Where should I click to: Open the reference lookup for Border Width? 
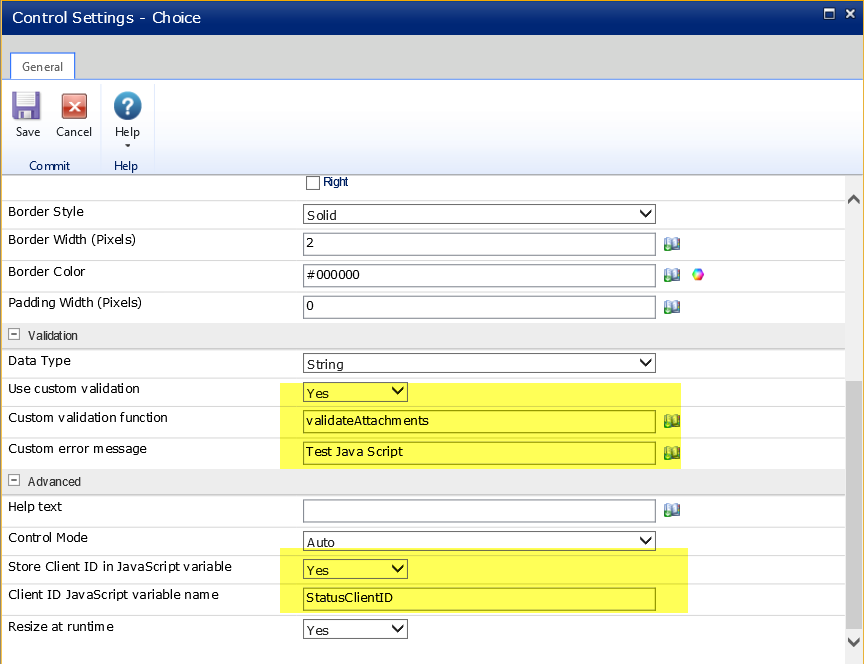coord(671,243)
